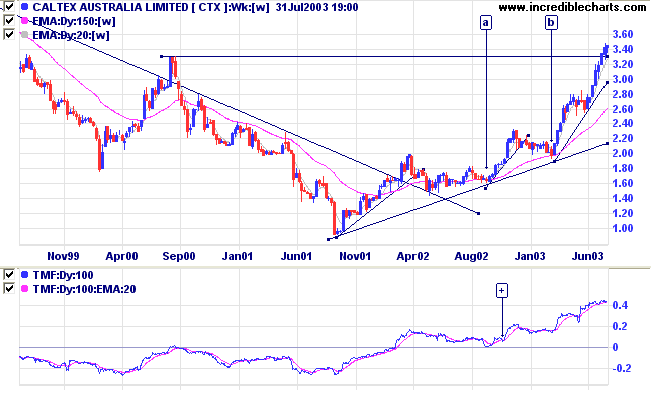651x395 pixels.
Task: Click the Nov01 date axis label
Action: pyautogui.click(x=355, y=256)
